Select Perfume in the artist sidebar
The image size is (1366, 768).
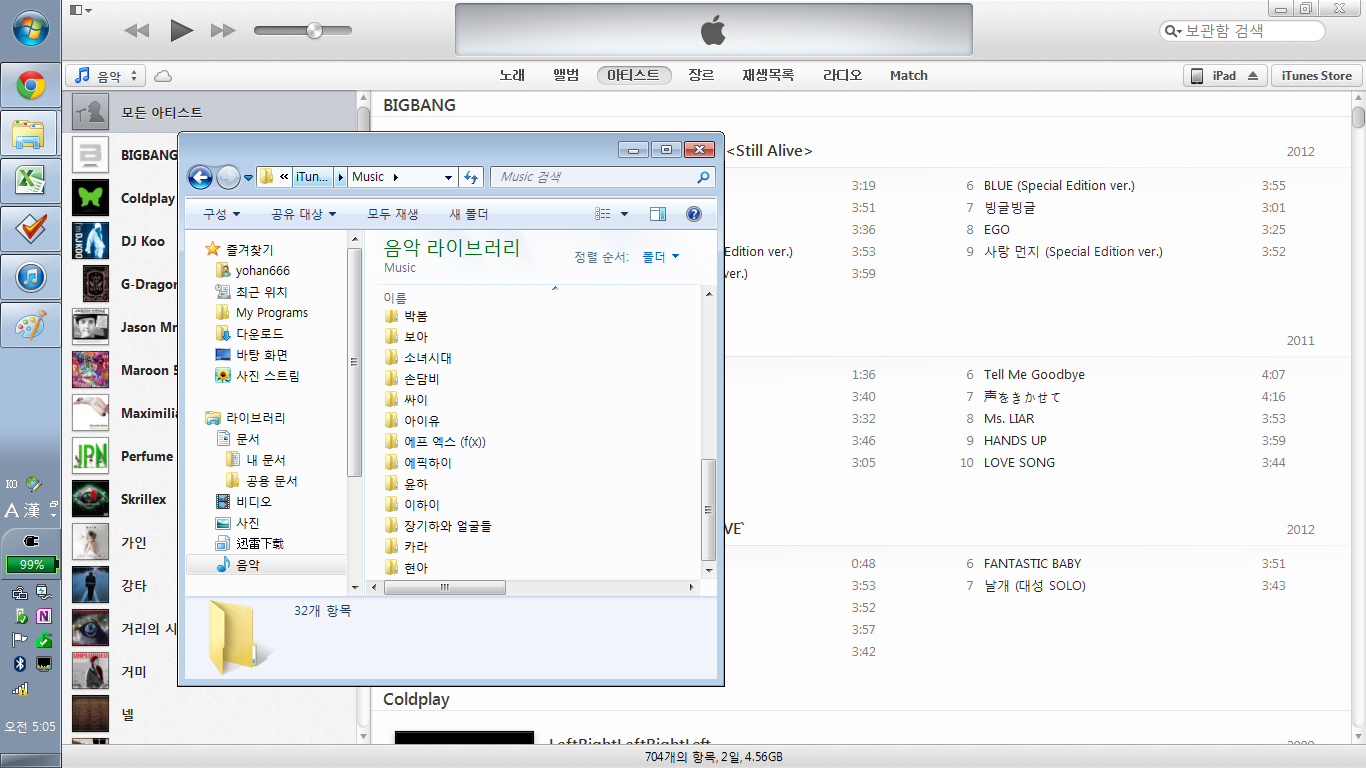pyautogui.click(x=147, y=456)
